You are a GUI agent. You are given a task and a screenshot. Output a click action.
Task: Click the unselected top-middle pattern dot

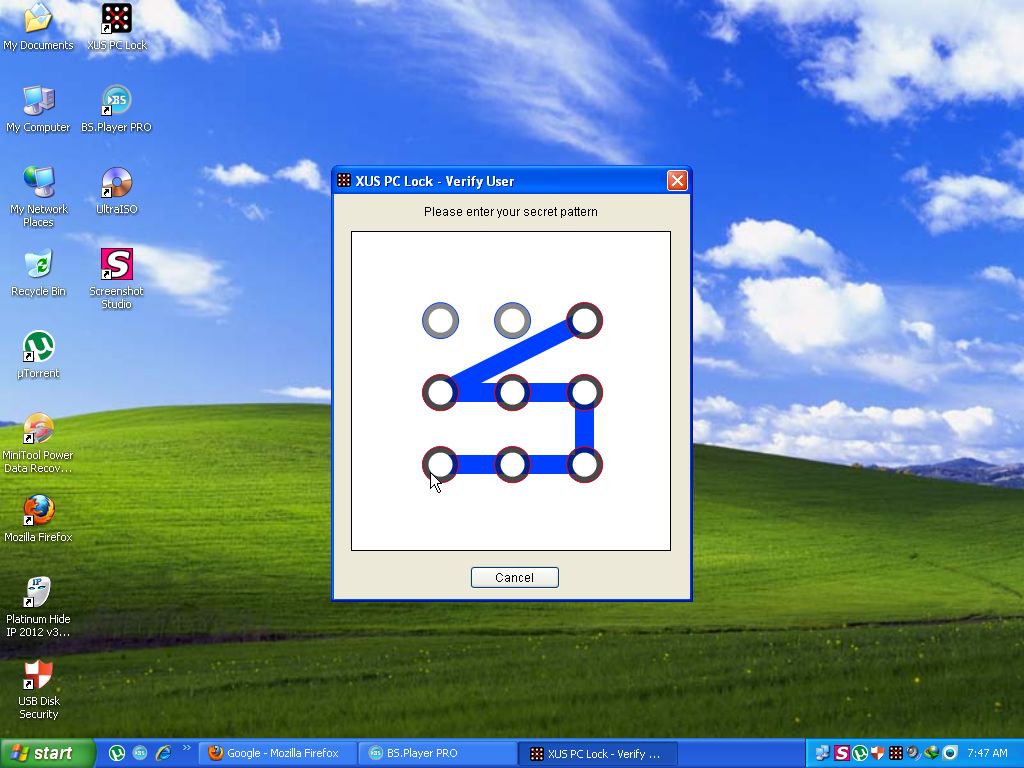point(512,321)
